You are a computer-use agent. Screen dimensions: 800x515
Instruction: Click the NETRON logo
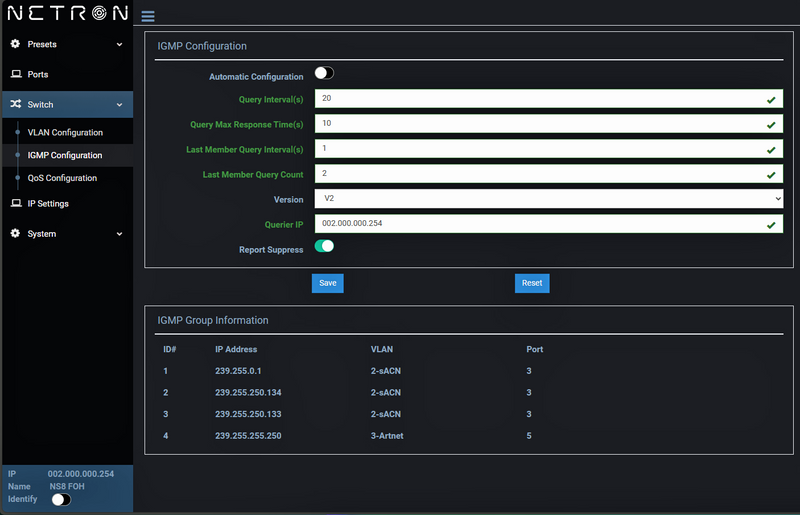tap(67, 14)
